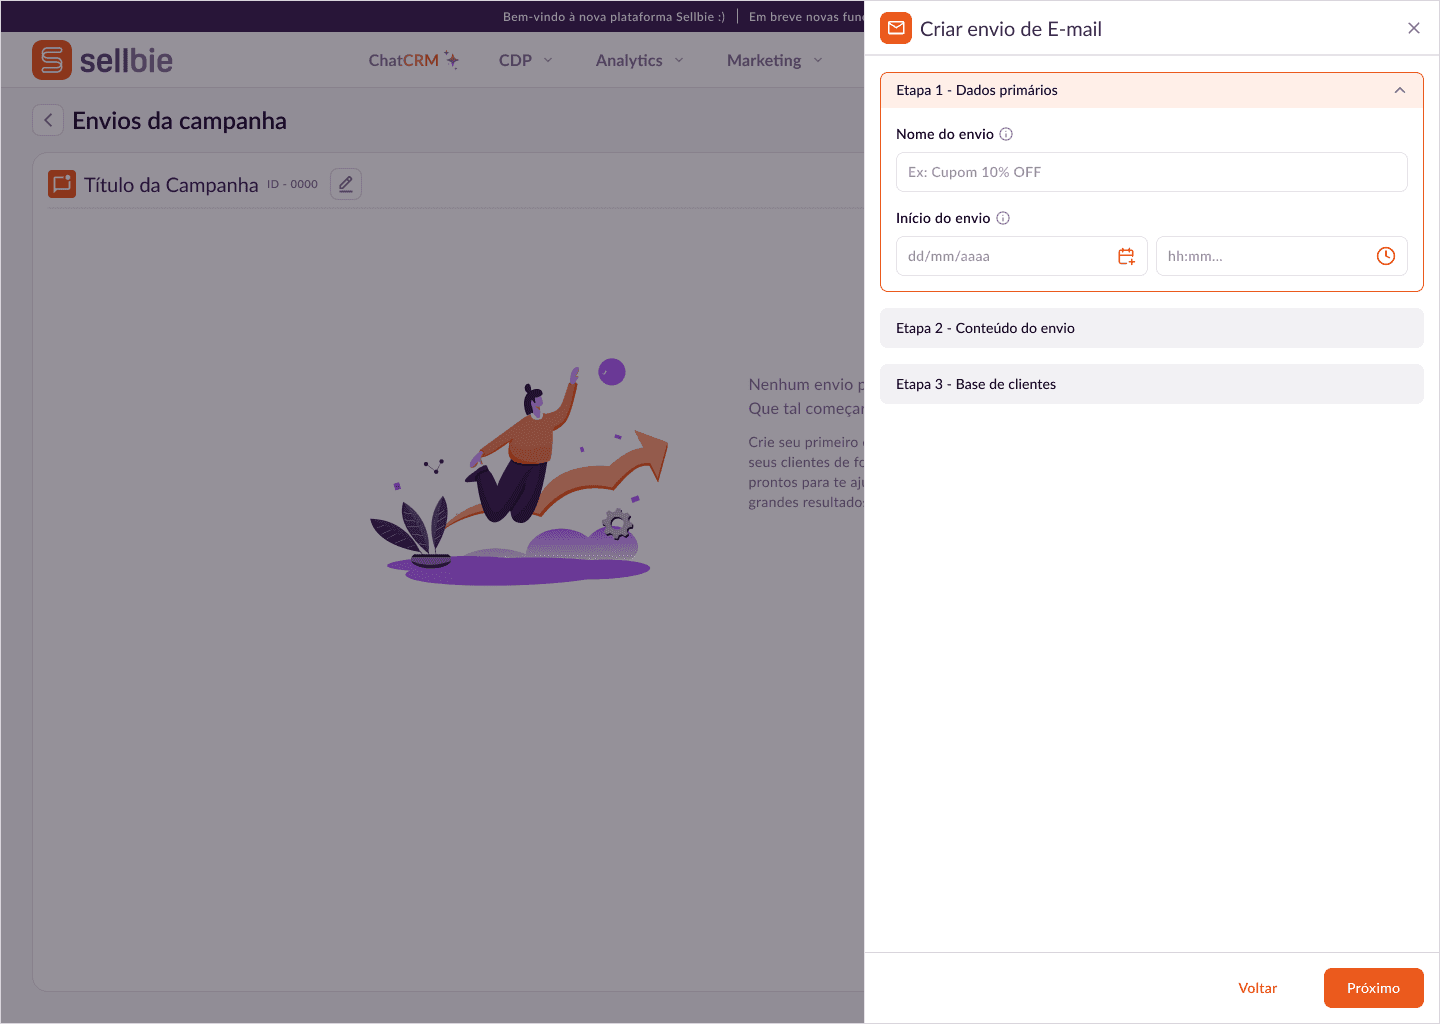
Task: Click the Voltar button
Action: click(1258, 988)
